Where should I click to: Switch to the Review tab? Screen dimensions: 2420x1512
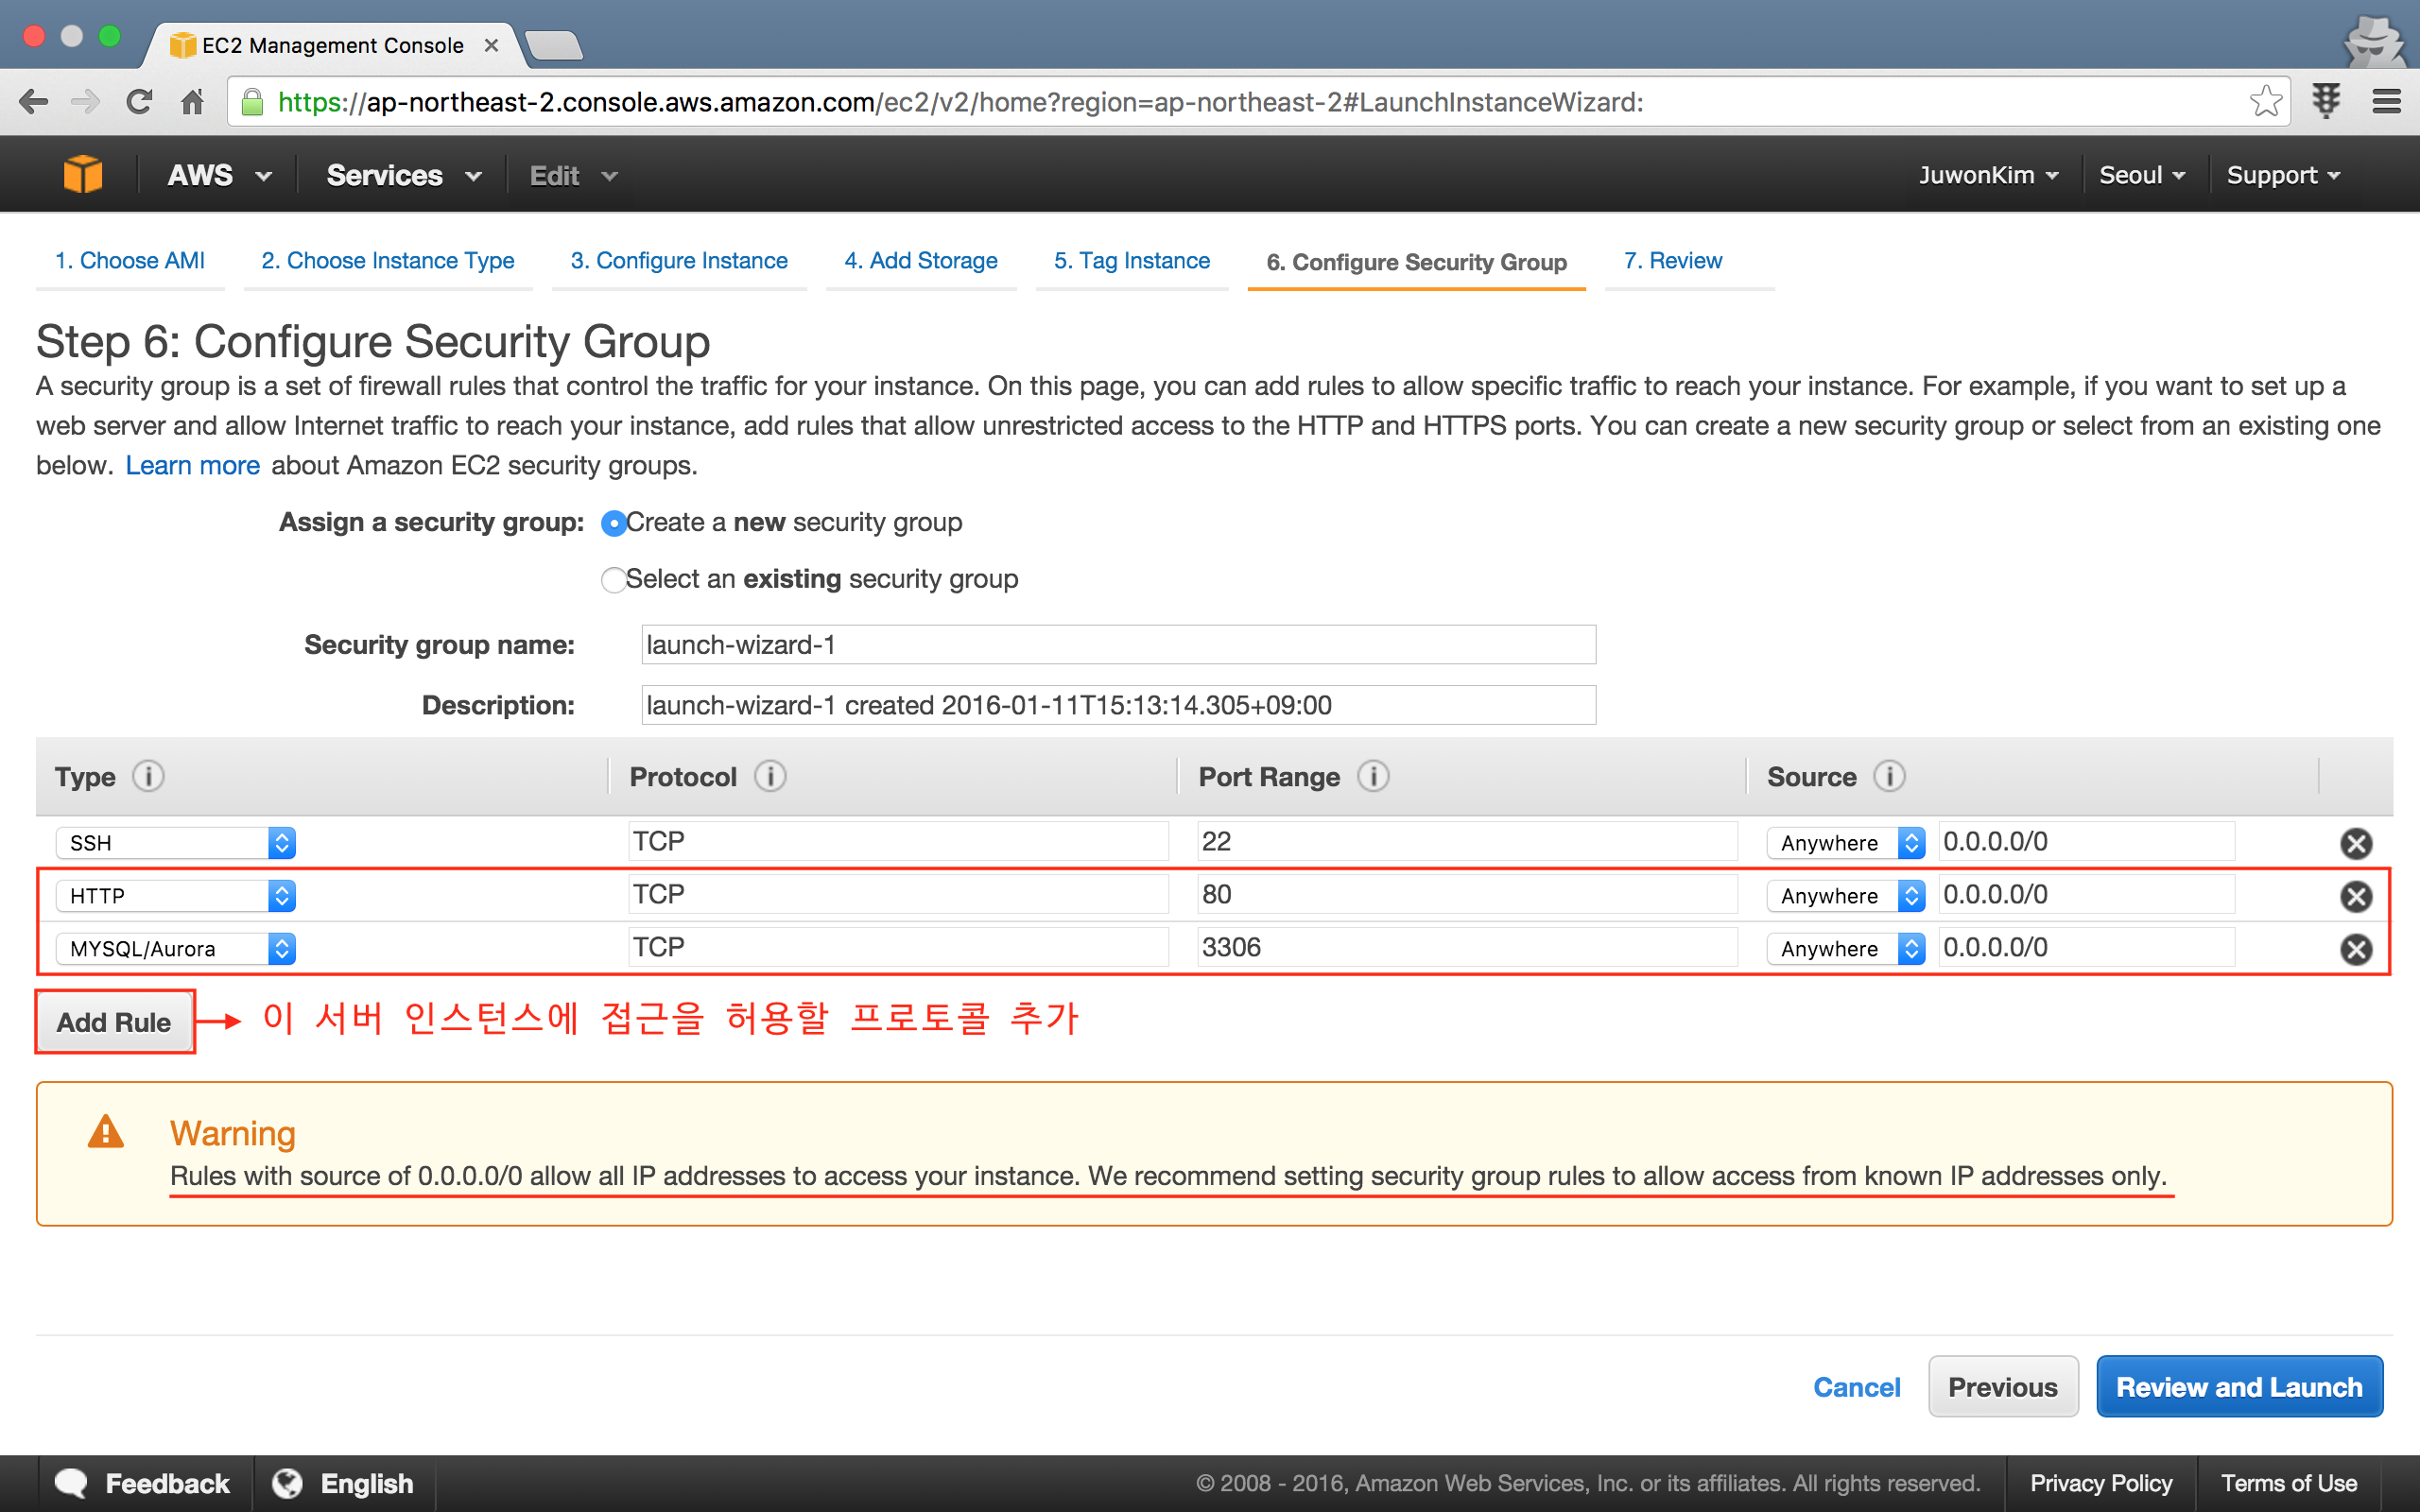(x=1672, y=261)
